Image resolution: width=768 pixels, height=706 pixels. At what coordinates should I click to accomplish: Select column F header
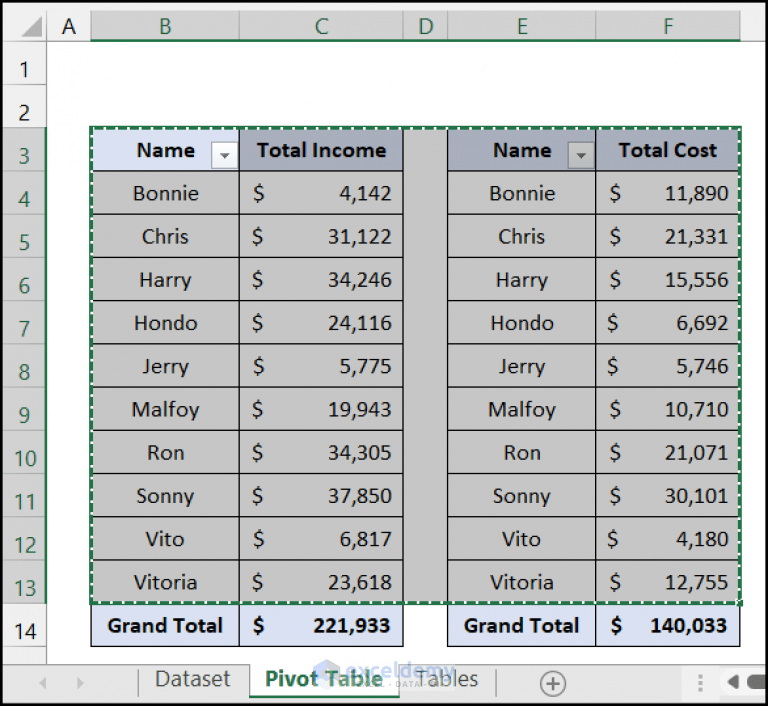[x=668, y=26]
